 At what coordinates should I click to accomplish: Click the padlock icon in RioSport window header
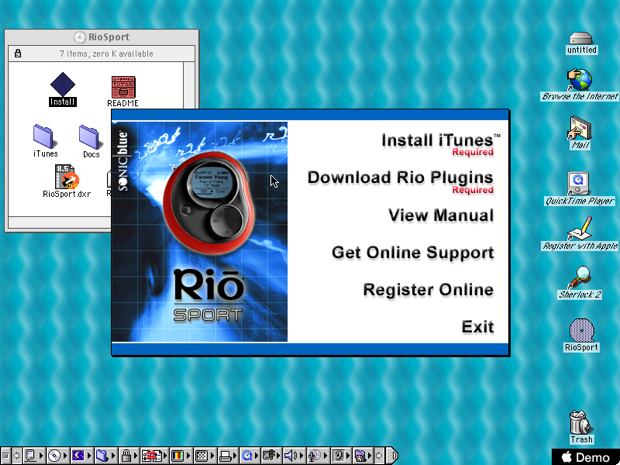coord(18,53)
